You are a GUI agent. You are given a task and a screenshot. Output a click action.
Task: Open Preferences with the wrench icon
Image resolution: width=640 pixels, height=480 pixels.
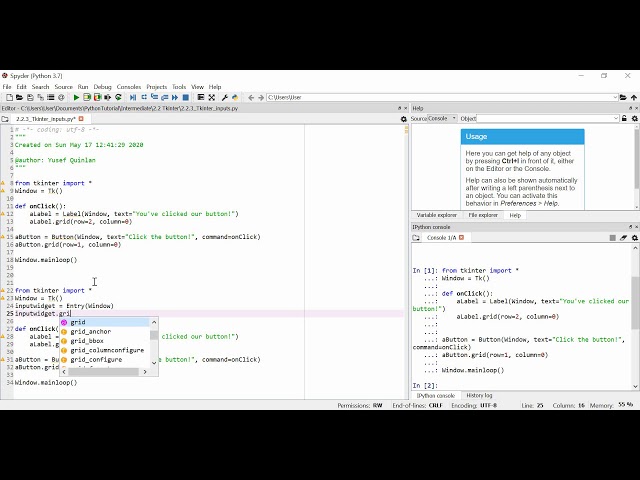click(x=224, y=97)
